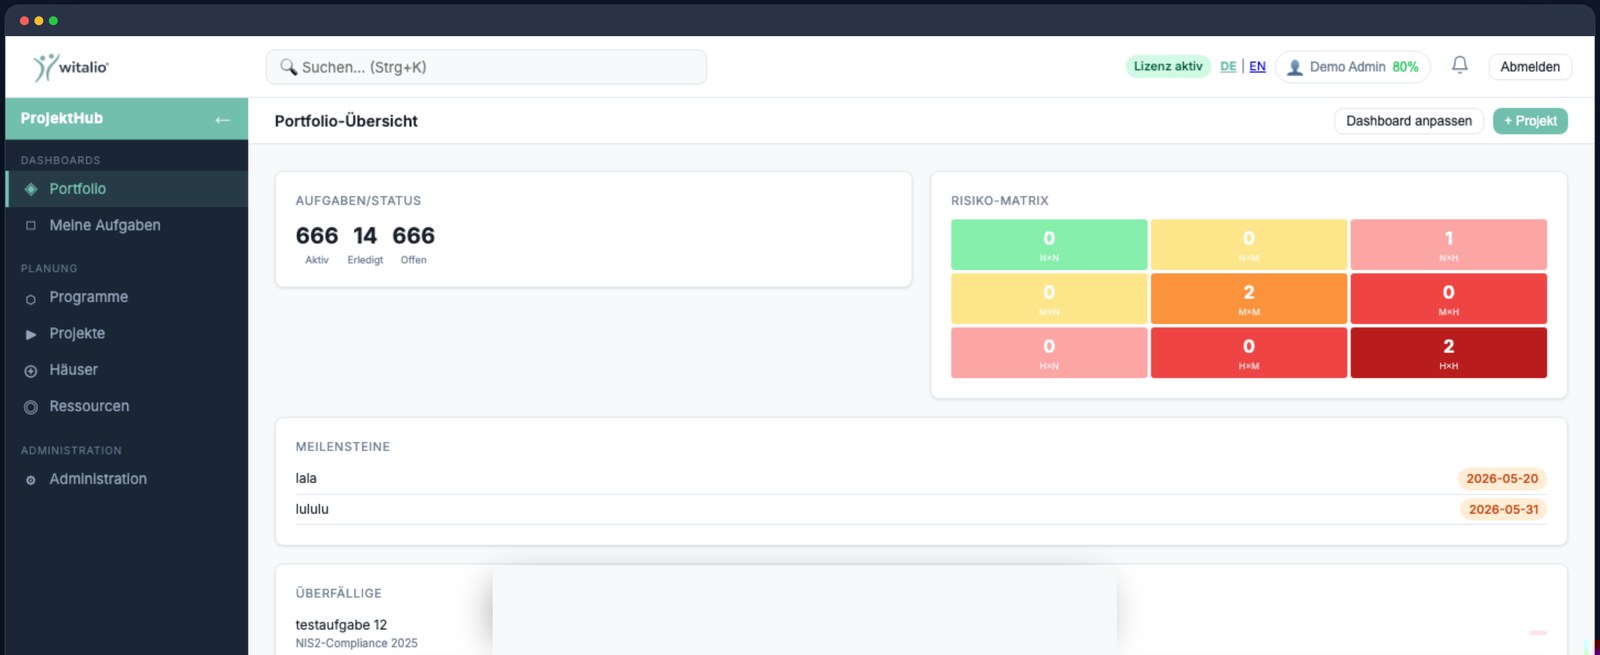Click the notification bell icon

[1459, 65]
